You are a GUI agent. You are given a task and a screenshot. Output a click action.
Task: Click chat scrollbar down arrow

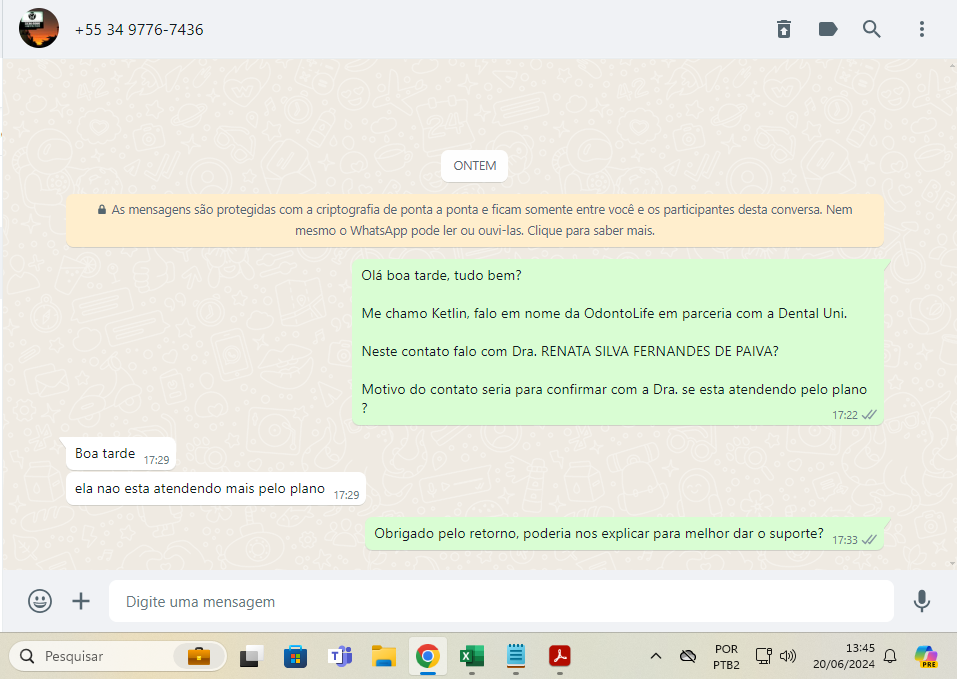click(952, 564)
